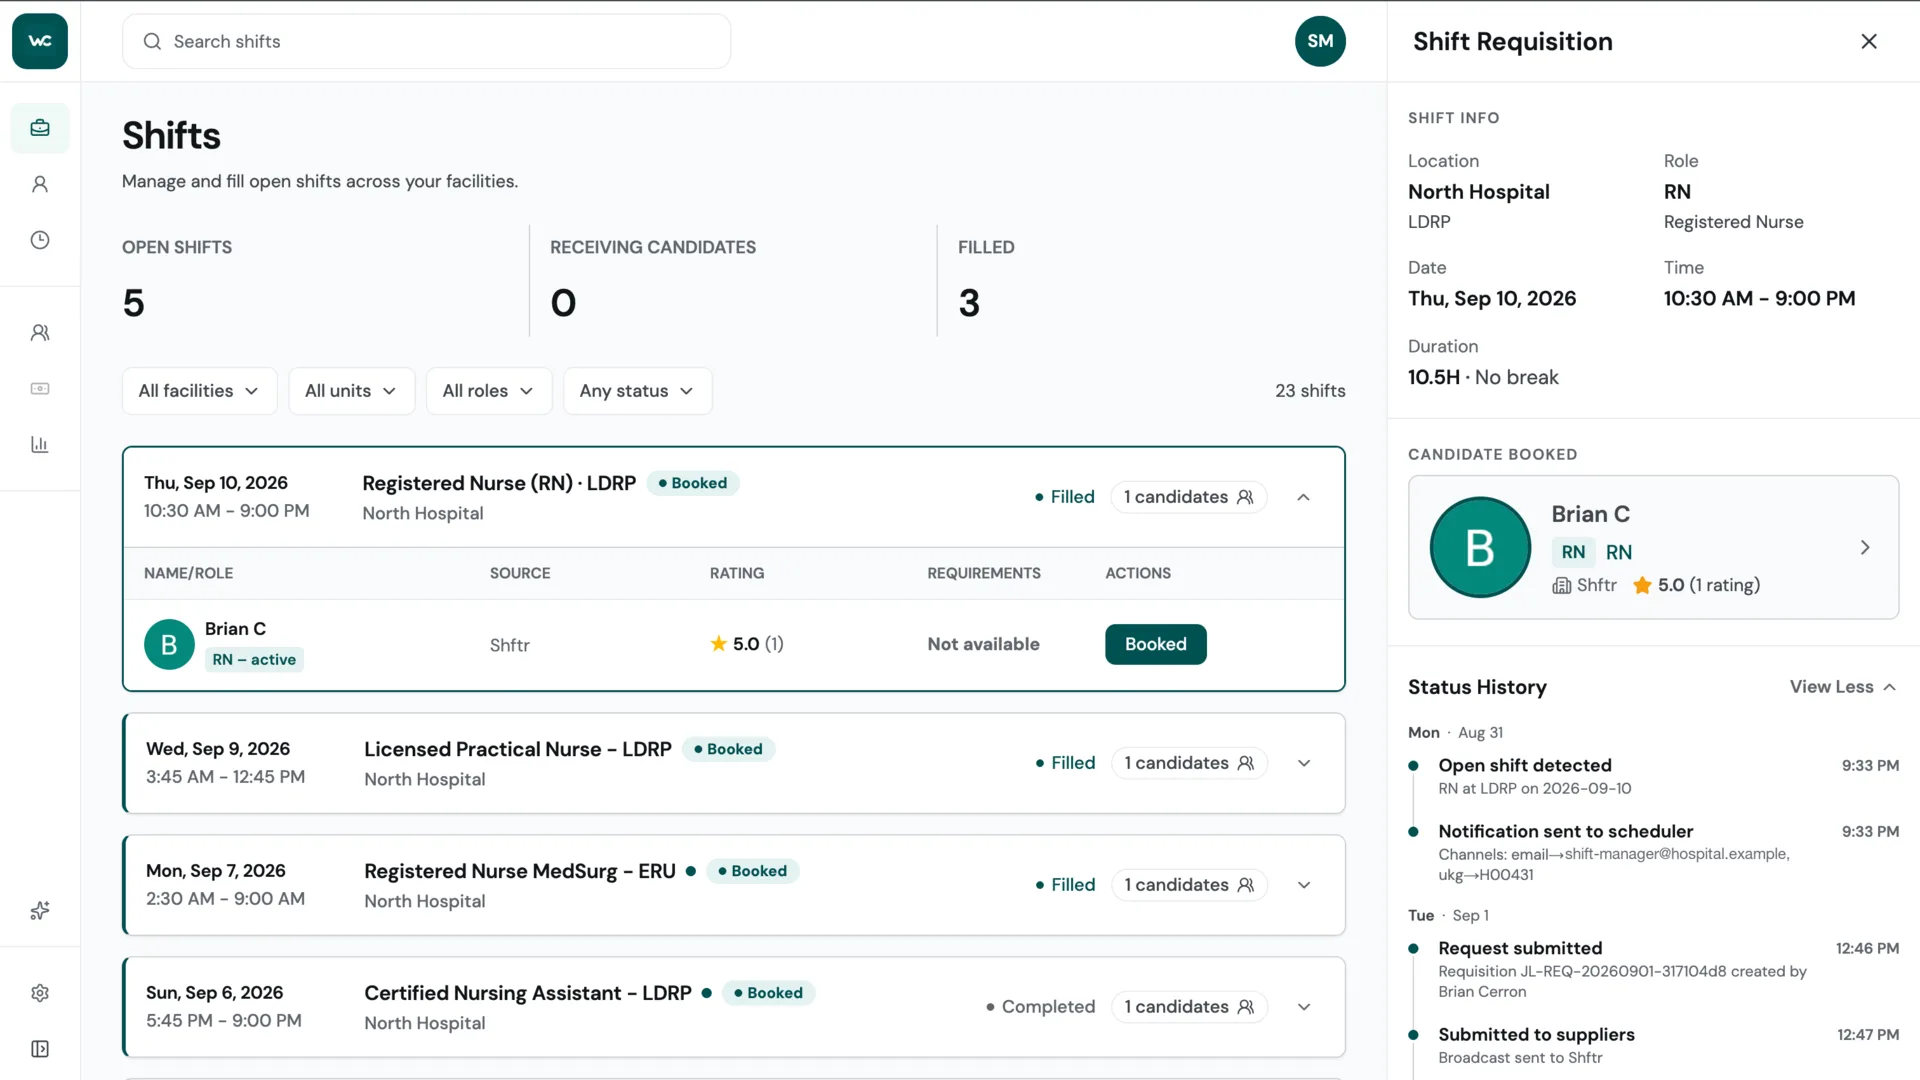This screenshot has width=1920, height=1080.
Task: Click '10:30 AM – 9:00 PM' time in panel
Action: click(1759, 299)
